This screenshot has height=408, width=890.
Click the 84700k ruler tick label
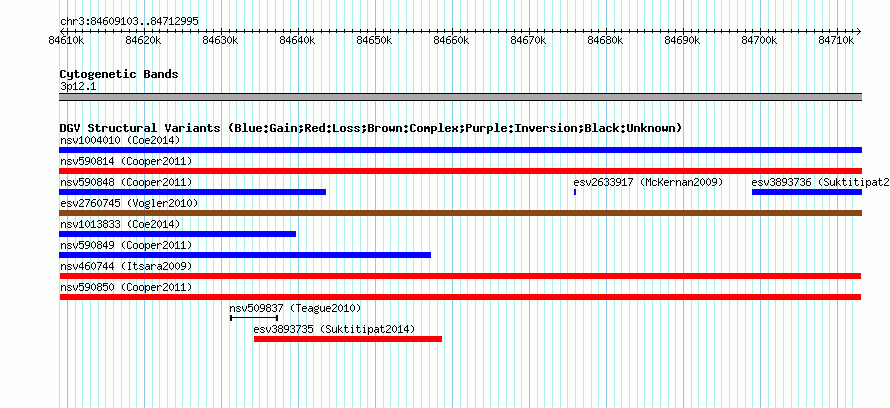(x=760, y=41)
